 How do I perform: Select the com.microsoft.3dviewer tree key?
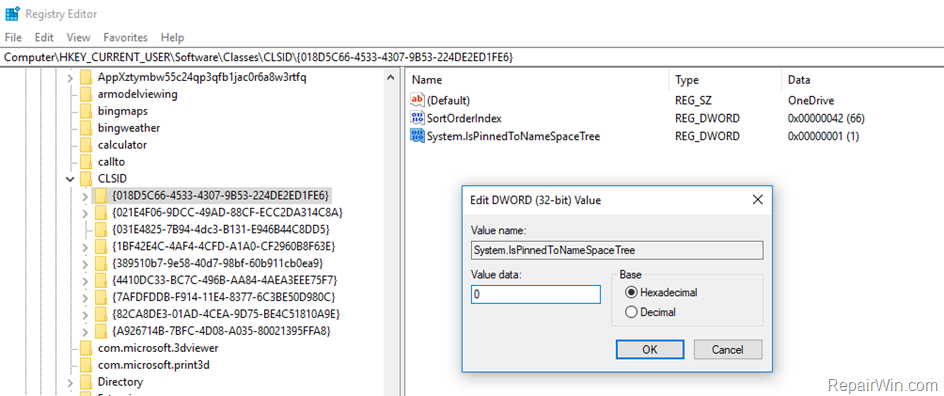[x=158, y=348]
